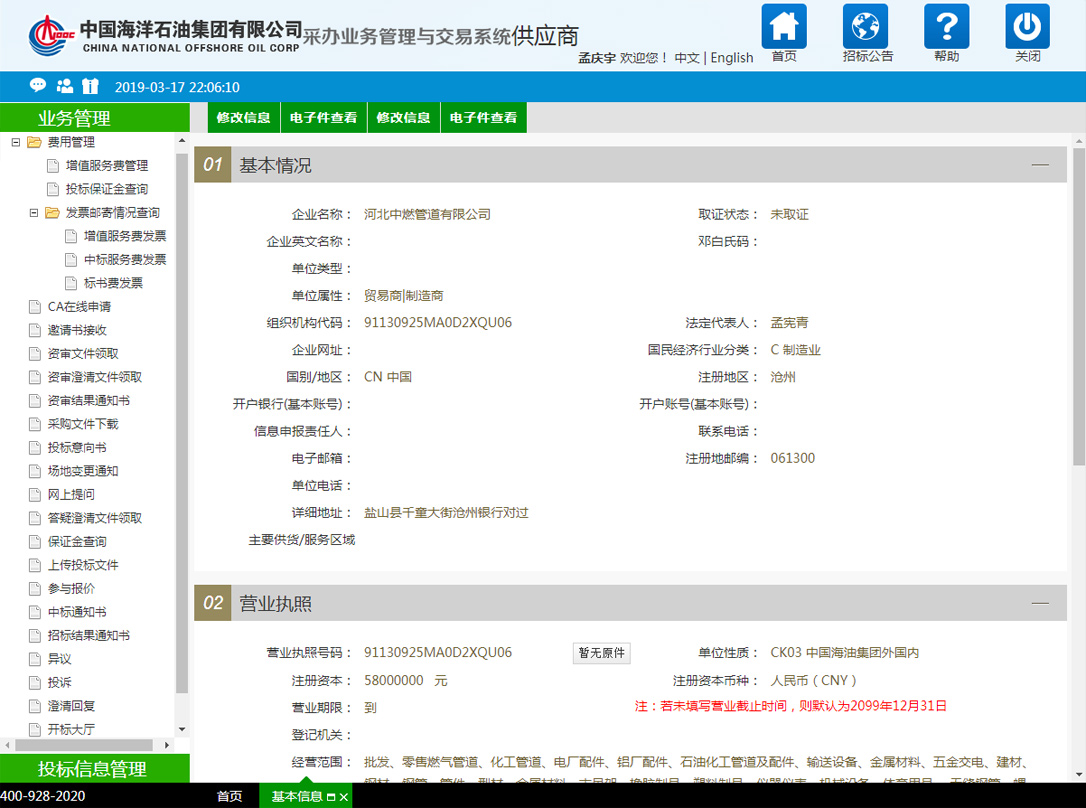
Task: Open the 投标信息管理 sidebar menu
Action: pos(96,770)
